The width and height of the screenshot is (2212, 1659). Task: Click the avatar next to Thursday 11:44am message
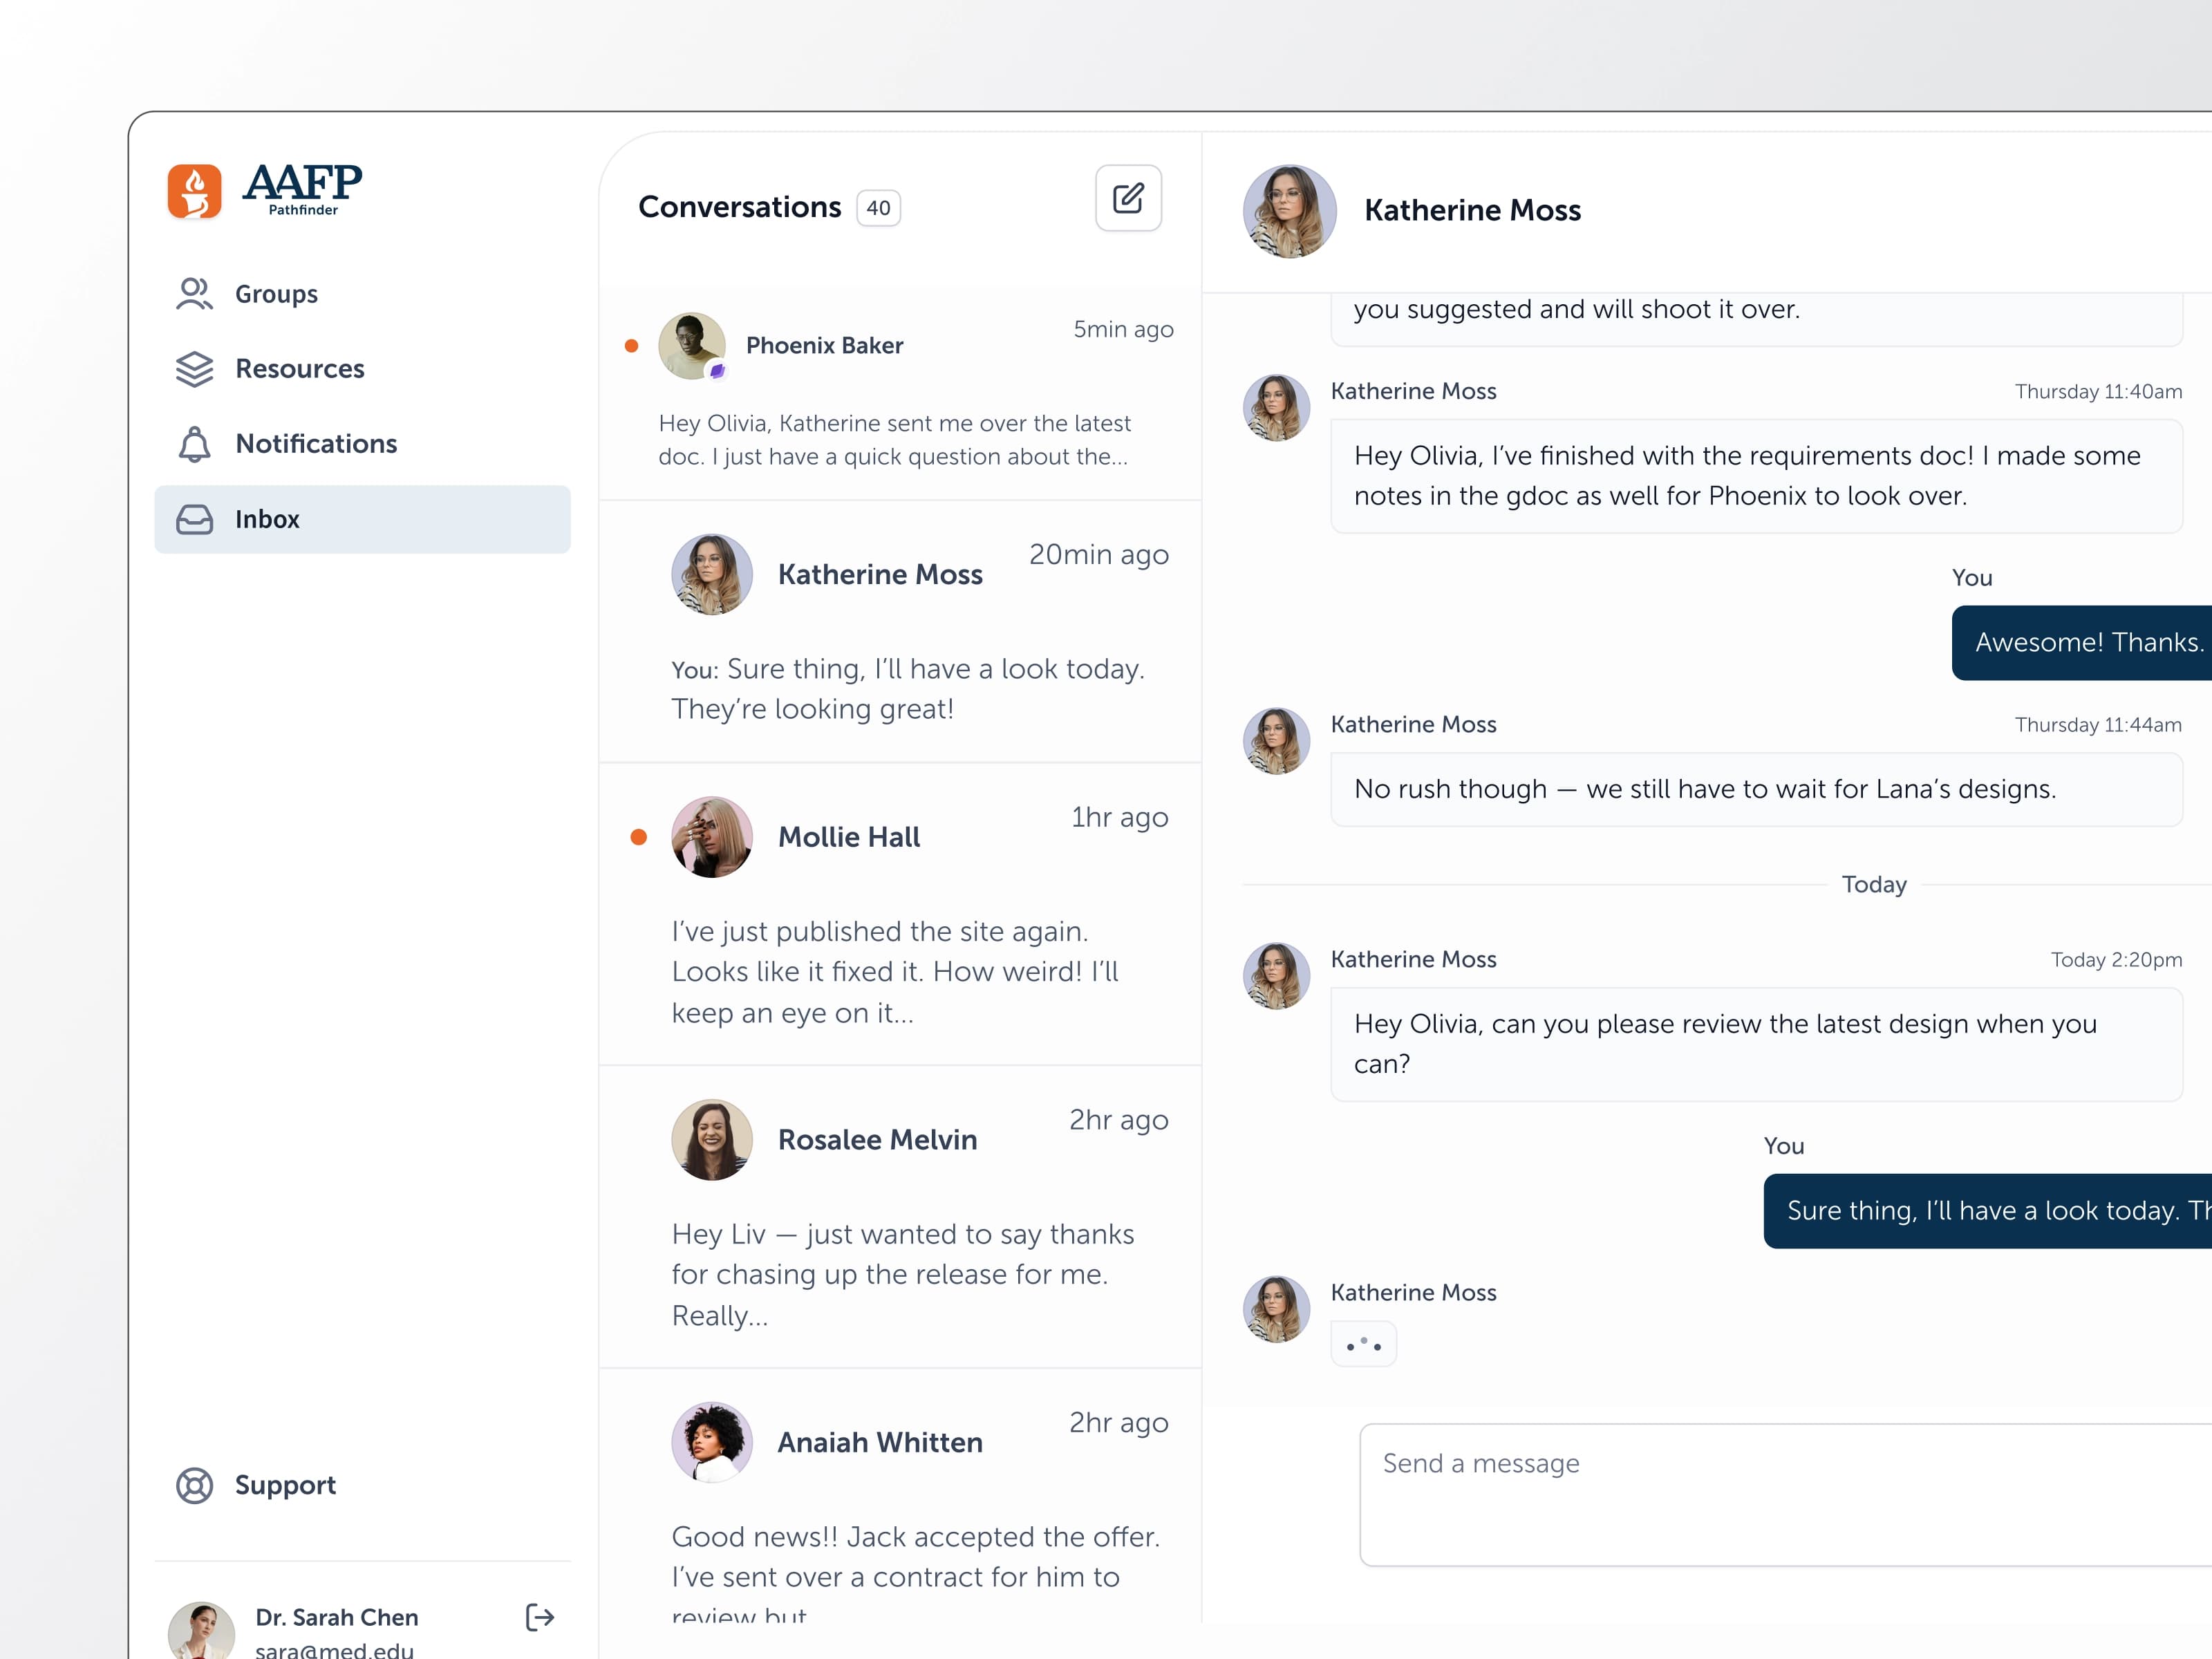1276,741
